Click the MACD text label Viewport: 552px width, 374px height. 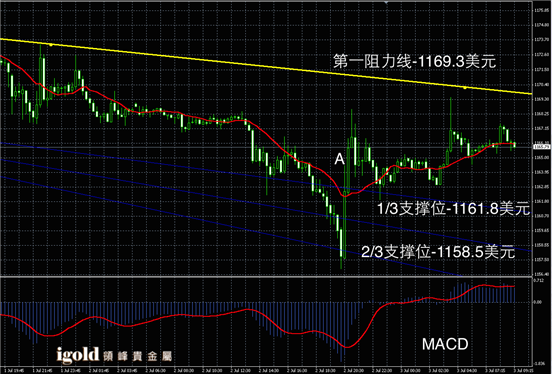pos(445,344)
